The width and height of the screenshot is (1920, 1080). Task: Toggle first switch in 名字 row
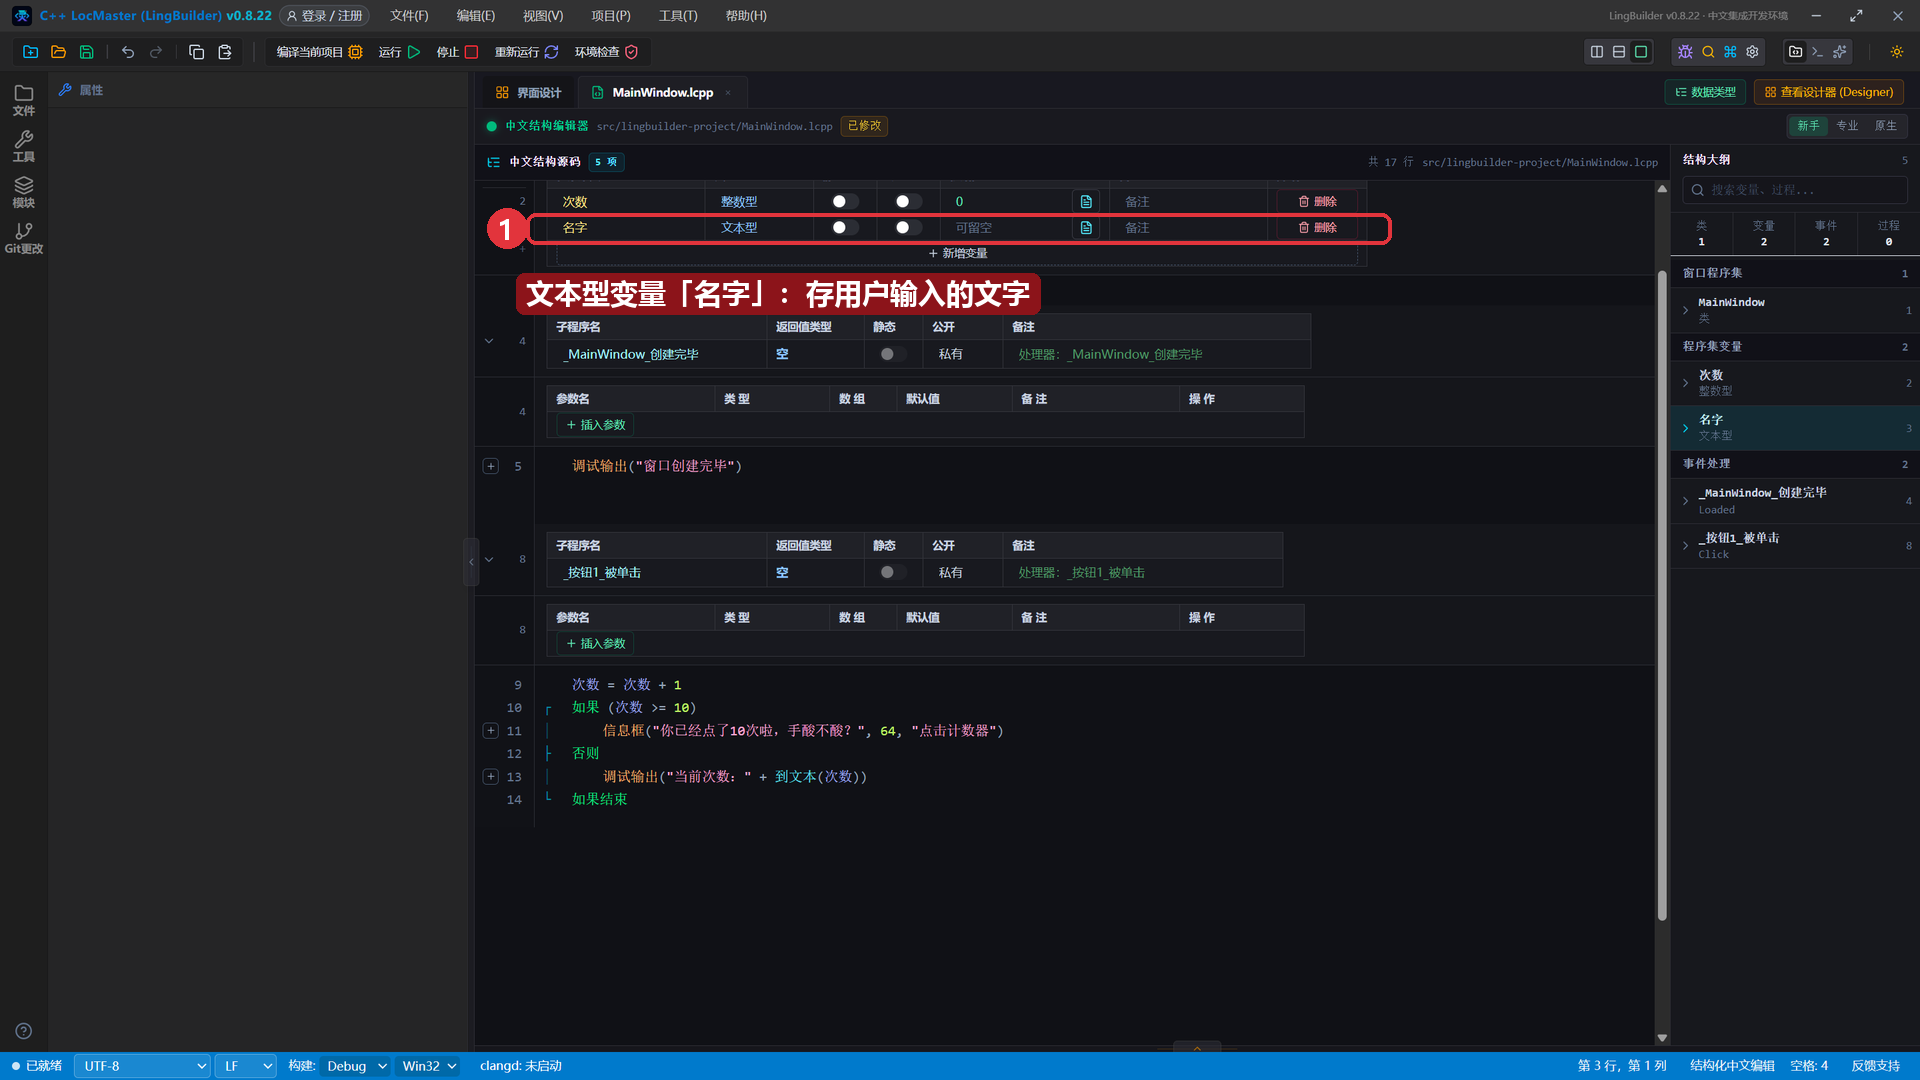845,228
